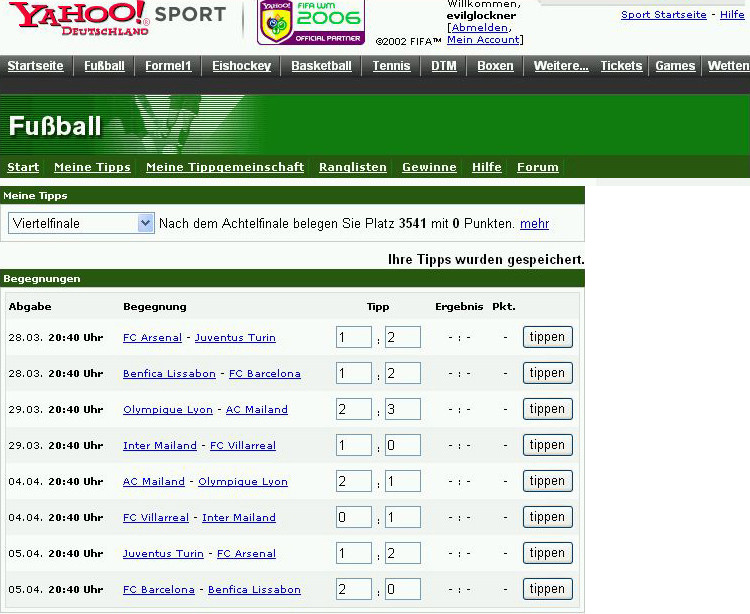Focus home score field for Inter Mailand - FC Villarreal
This screenshot has width=750, height=614.
click(x=354, y=445)
